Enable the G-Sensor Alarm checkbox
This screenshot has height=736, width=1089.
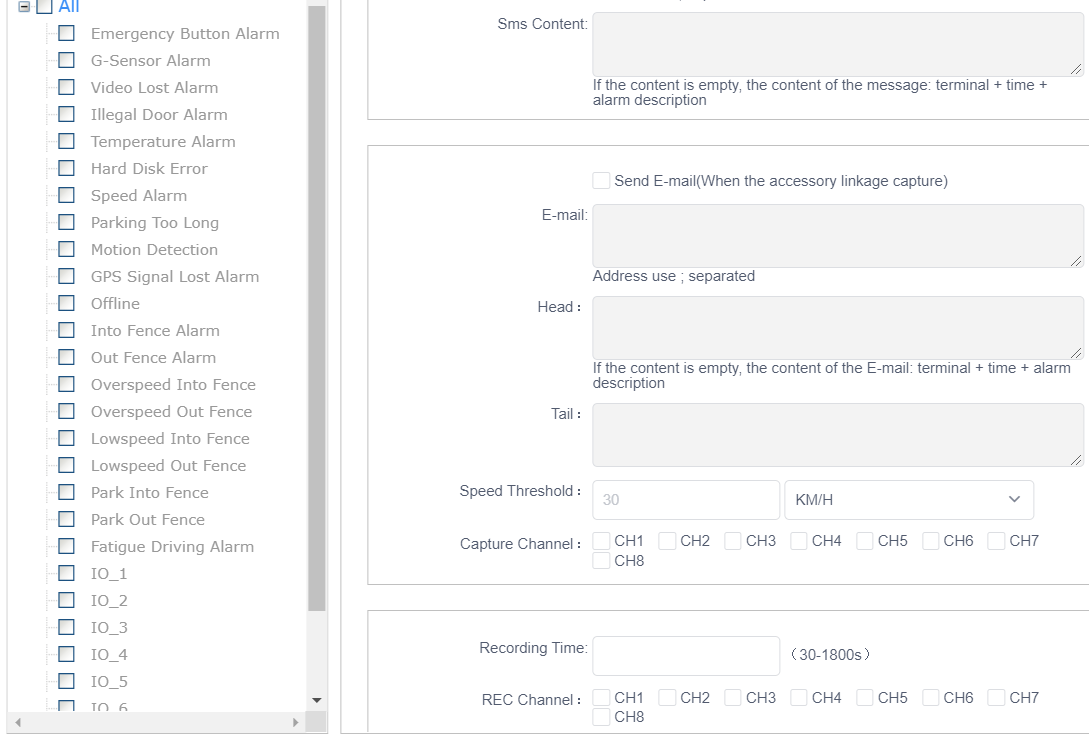point(67,60)
